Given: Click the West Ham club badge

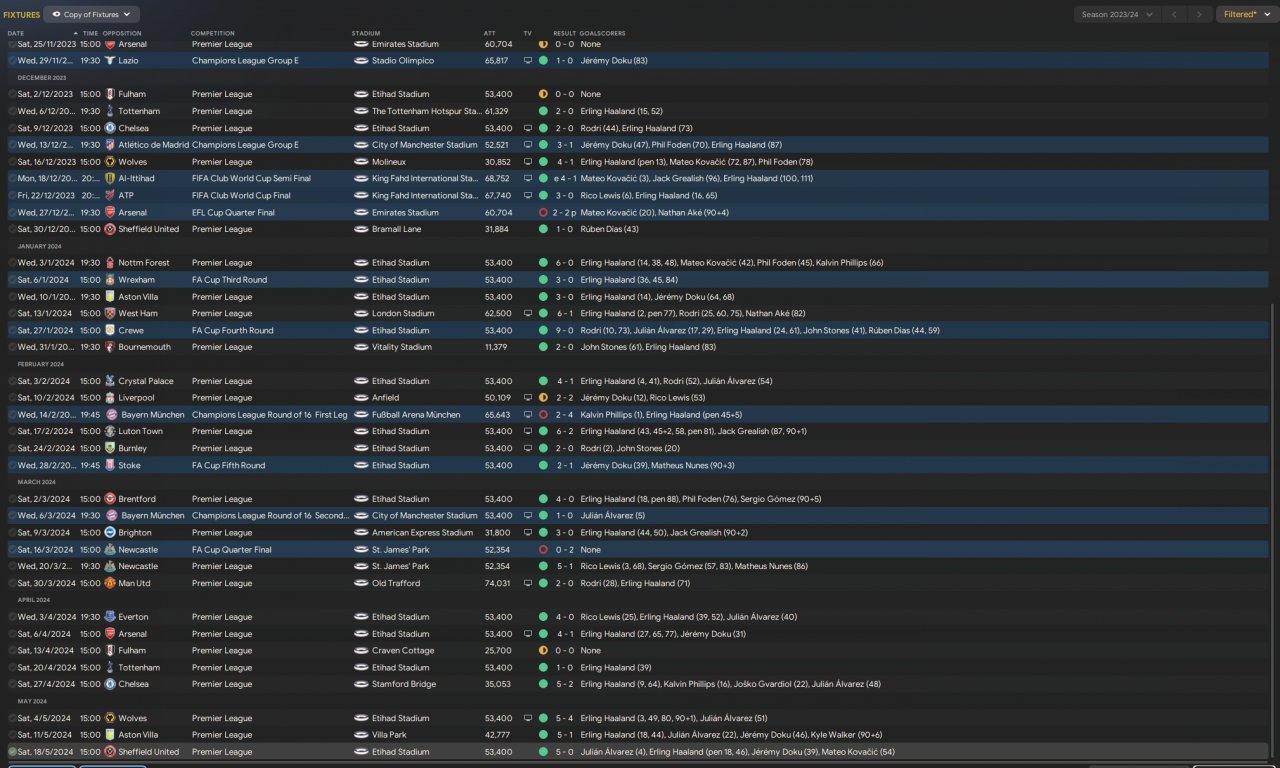Looking at the screenshot, I should pyautogui.click(x=110, y=314).
